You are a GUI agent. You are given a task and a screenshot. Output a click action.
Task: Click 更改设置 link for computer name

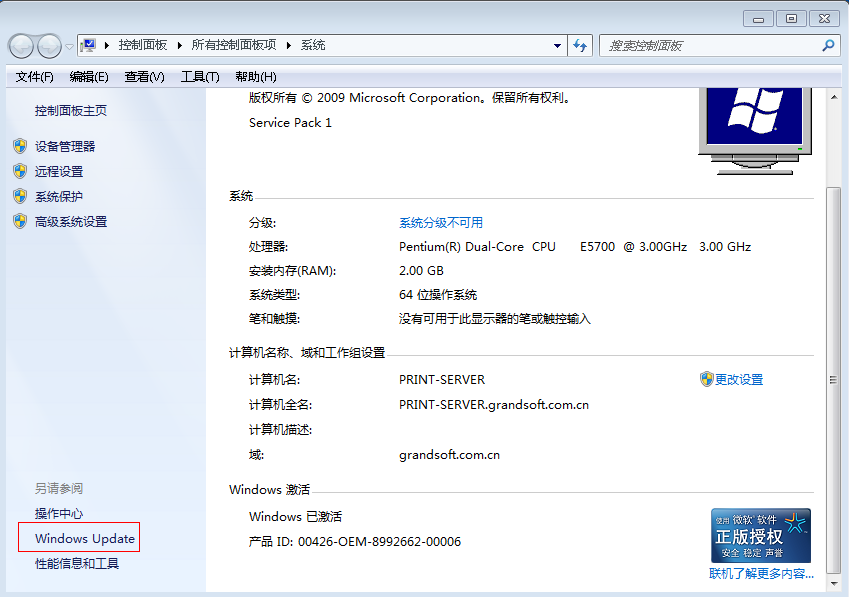point(739,379)
